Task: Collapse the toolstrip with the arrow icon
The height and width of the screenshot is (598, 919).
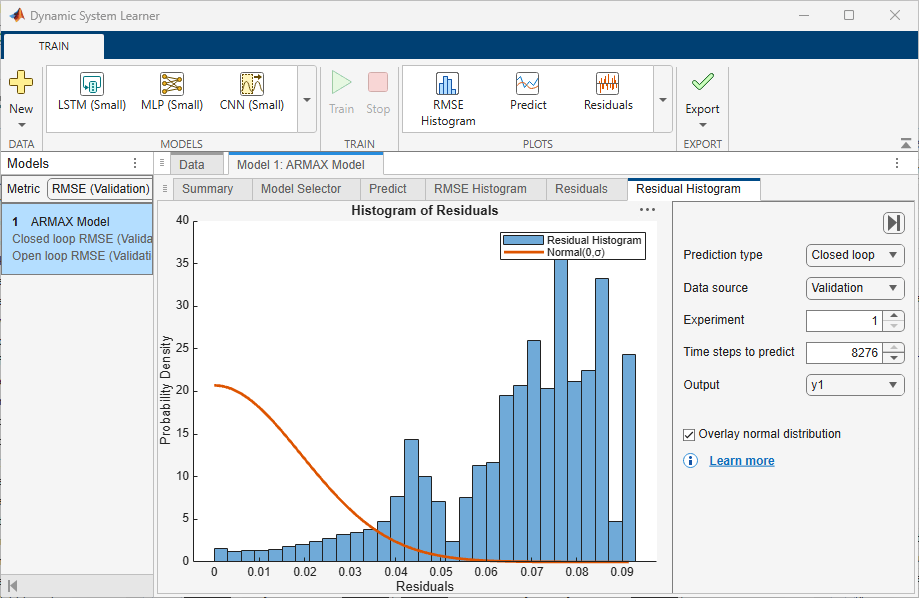Action: 906,143
